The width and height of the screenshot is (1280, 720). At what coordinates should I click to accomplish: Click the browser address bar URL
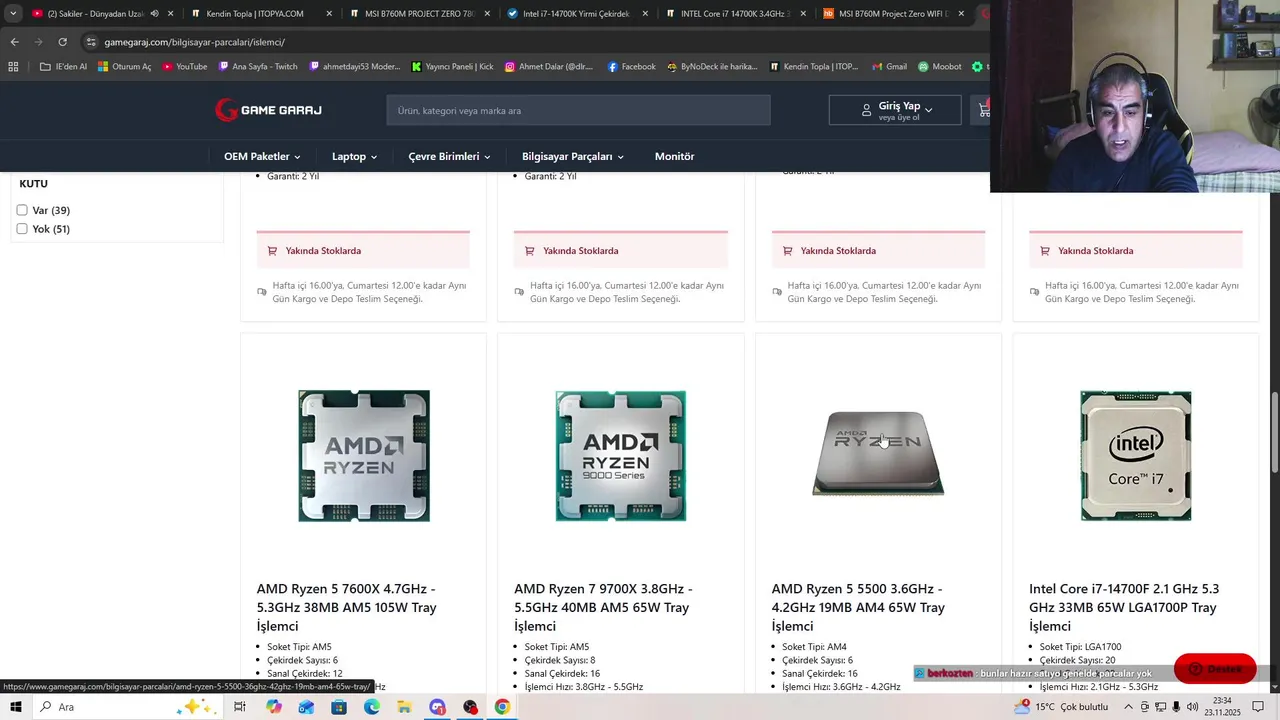tap(195, 42)
